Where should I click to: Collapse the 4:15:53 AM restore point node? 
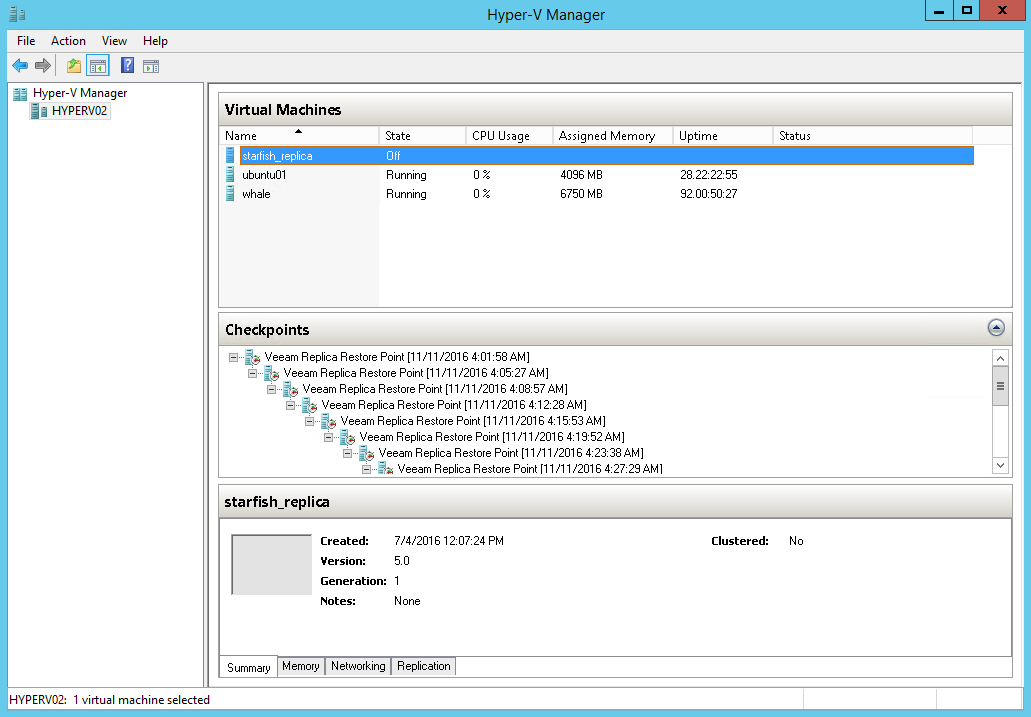pyautogui.click(x=310, y=421)
